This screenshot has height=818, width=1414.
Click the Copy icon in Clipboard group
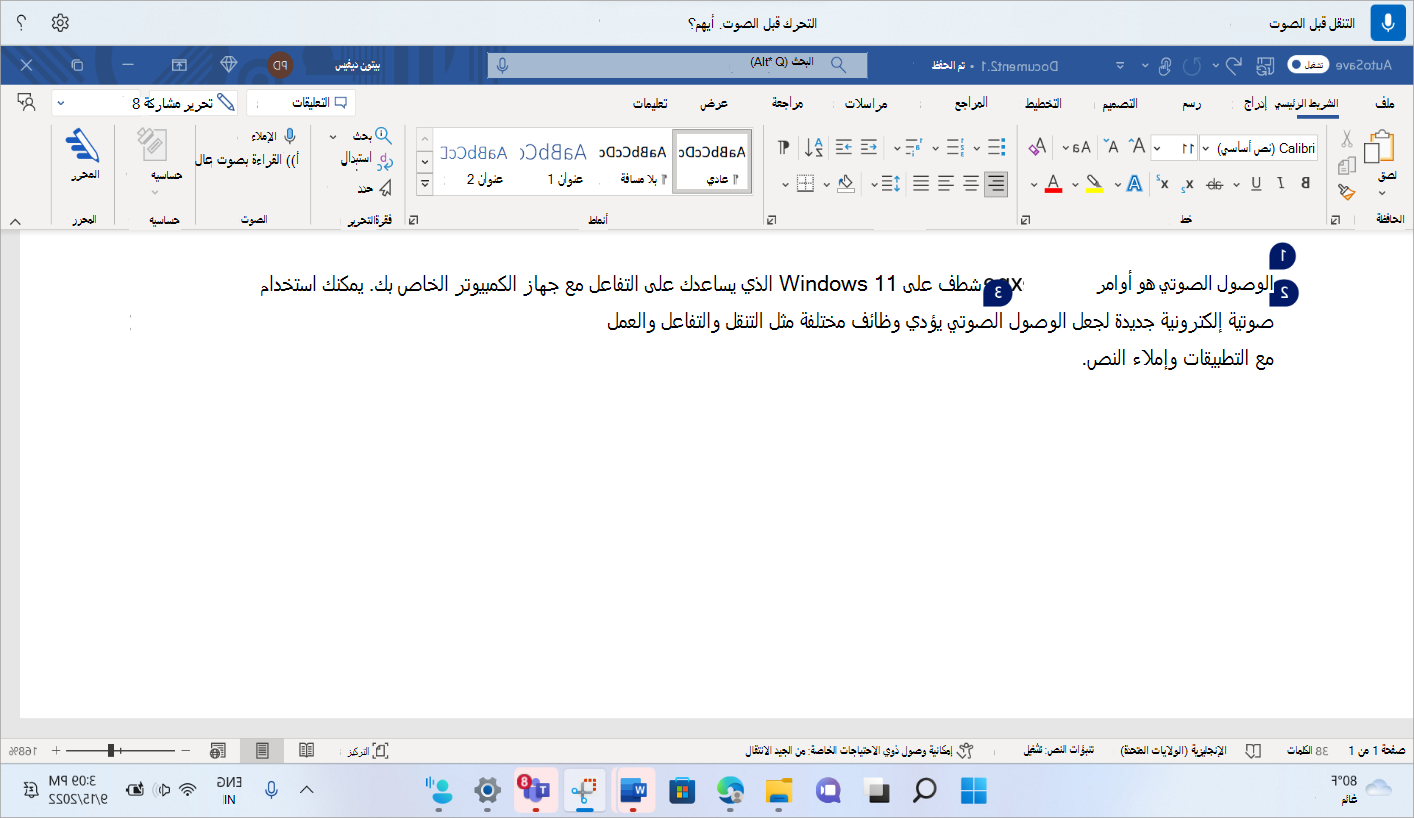pyautogui.click(x=1347, y=166)
